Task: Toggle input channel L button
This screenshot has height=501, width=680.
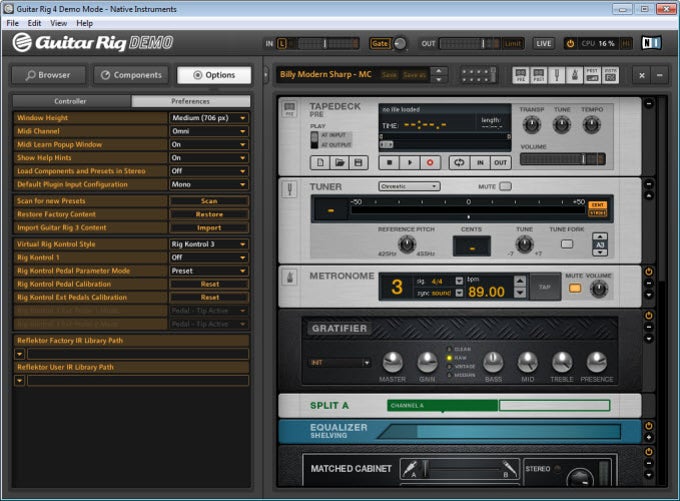Action: click(282, 43)
